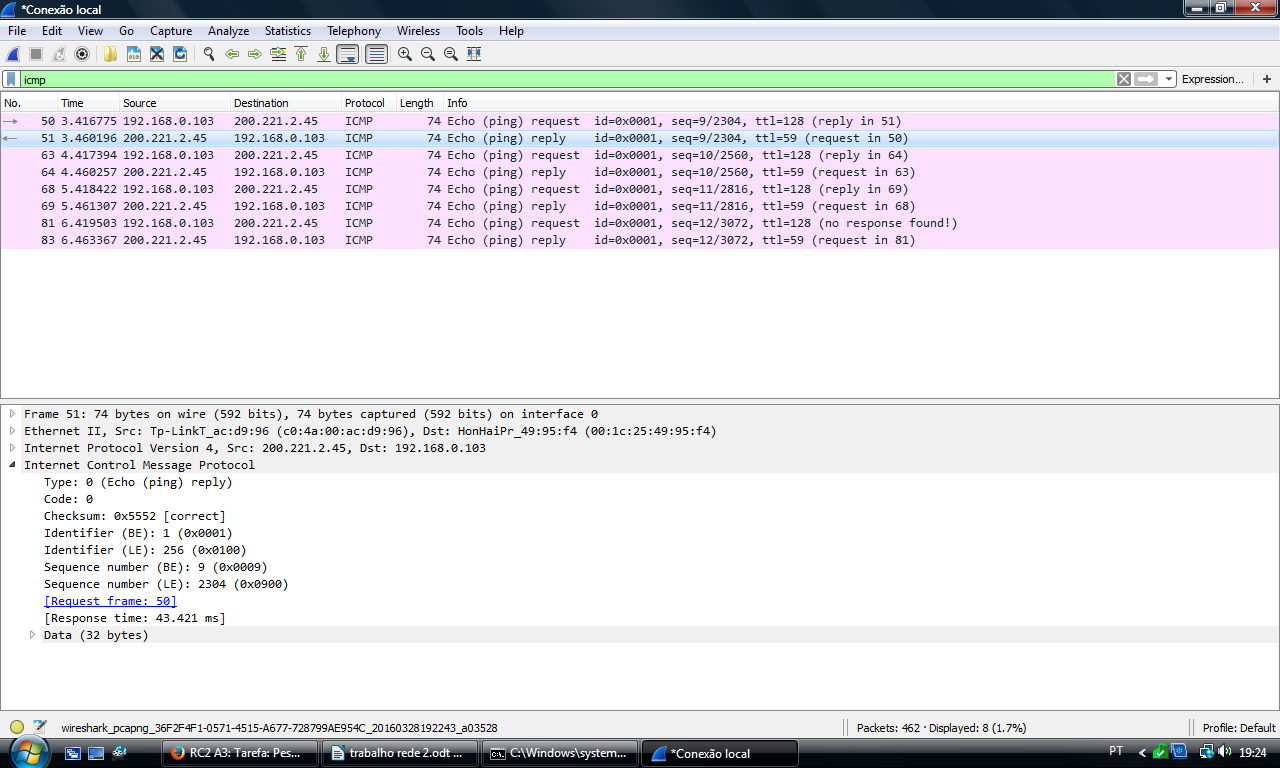Open the Windows Start orb
1280x768 pixels.
(28, 751)
